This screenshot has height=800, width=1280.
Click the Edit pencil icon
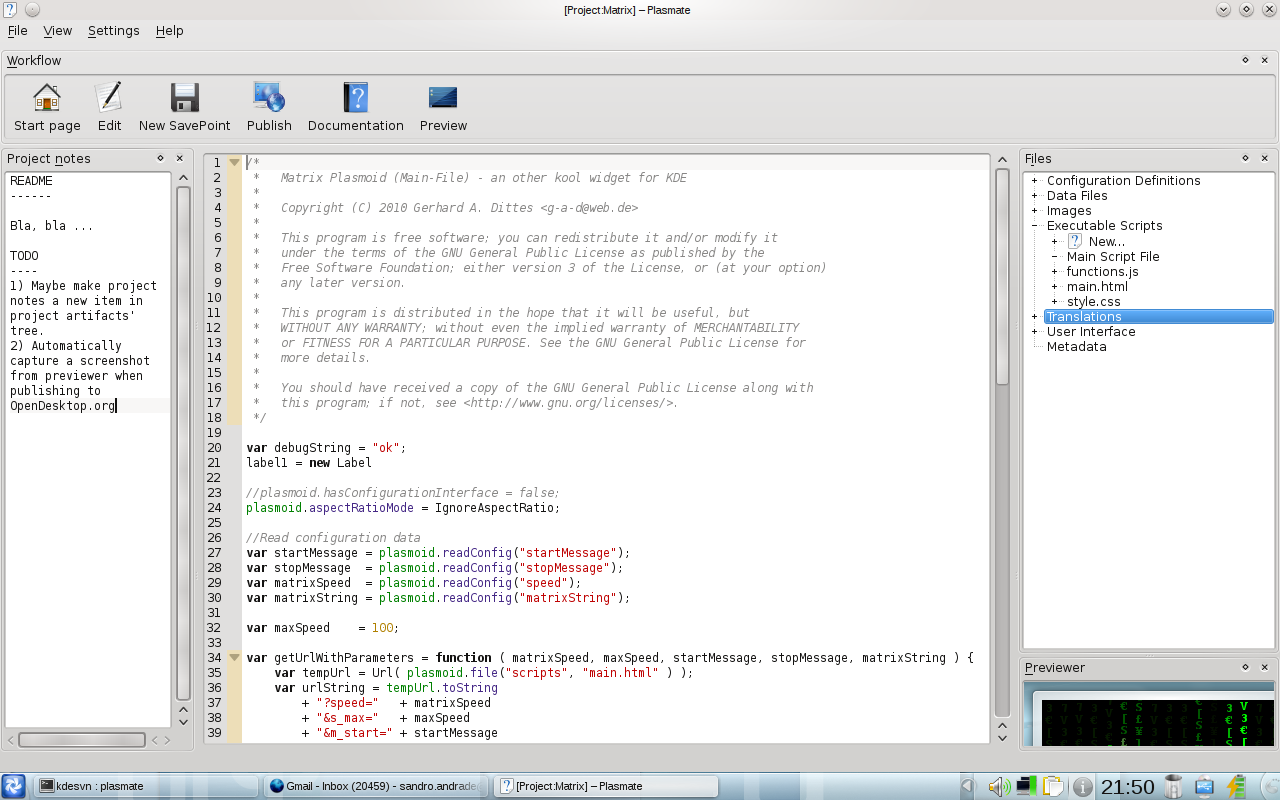pyautogui.click(x=109, y=98)
